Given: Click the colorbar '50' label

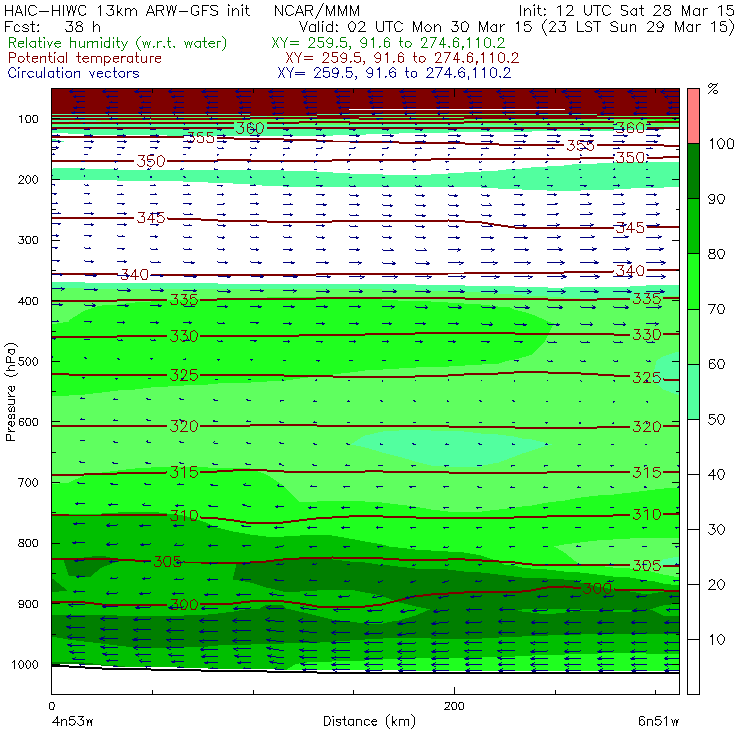Looking at the screenshot, I should tap(716, 420).
